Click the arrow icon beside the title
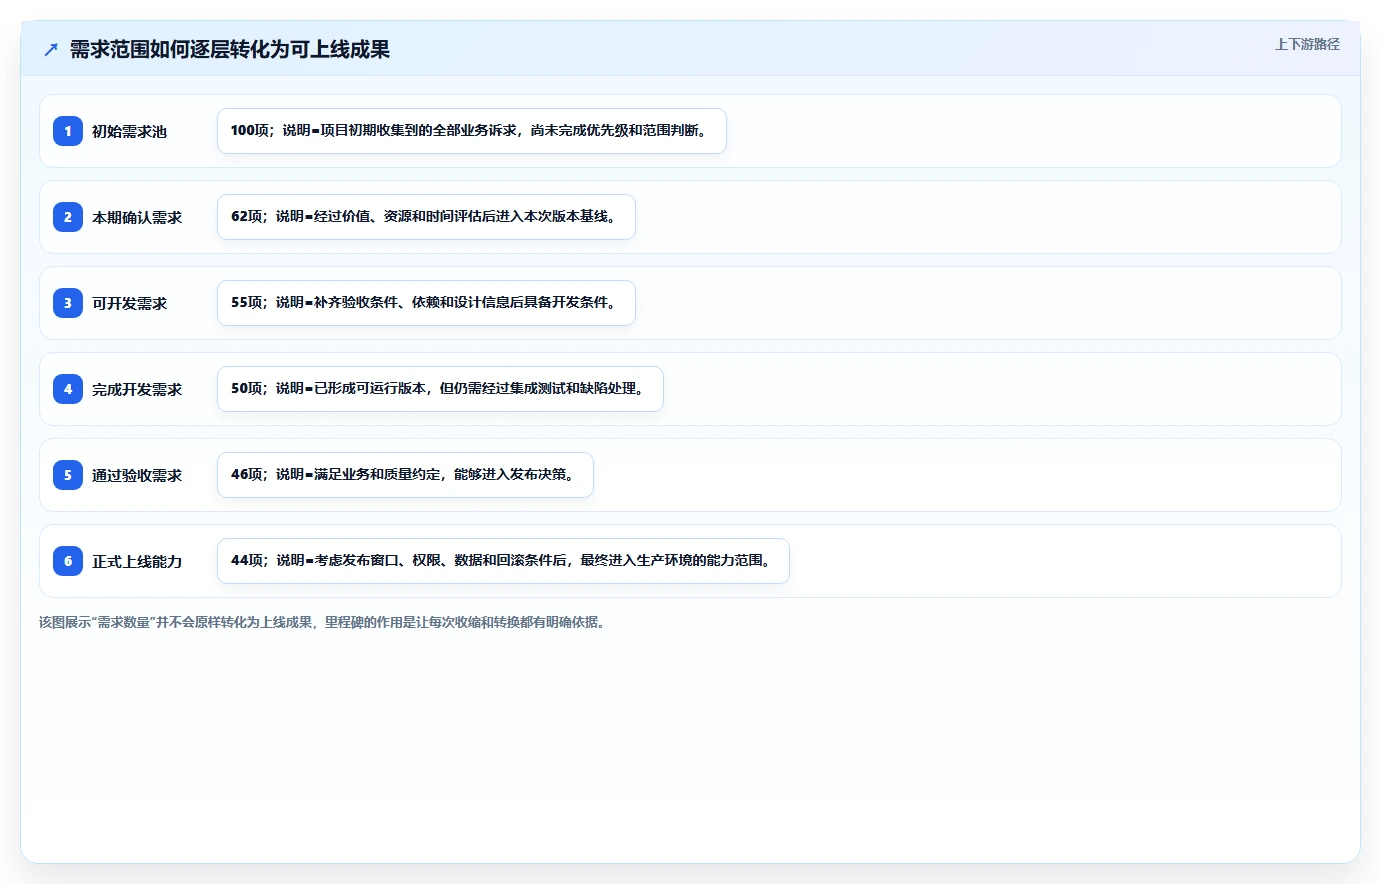Viewport: 1381px width, 884px height. point(51,49)
